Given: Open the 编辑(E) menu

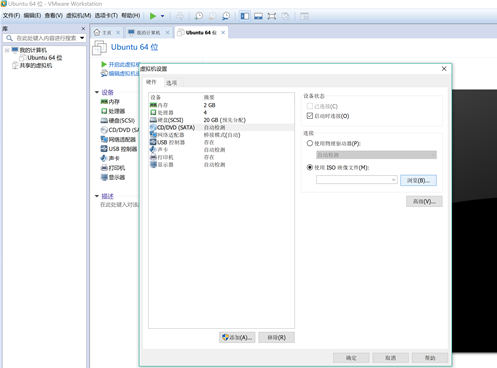Looking at the screenshot, I should pyautogui.click(x=32, y=15).
